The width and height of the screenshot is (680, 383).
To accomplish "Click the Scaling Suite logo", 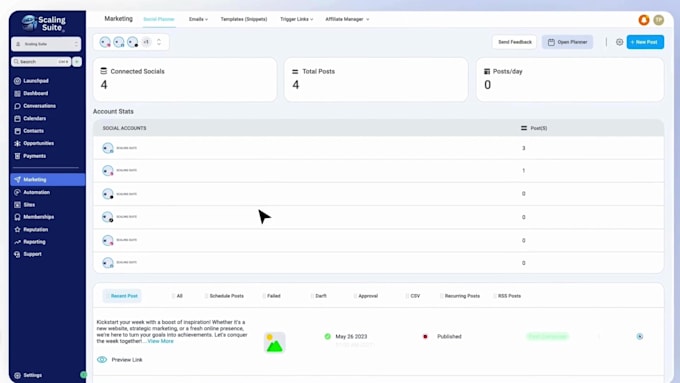I will (x=44, y=23).
